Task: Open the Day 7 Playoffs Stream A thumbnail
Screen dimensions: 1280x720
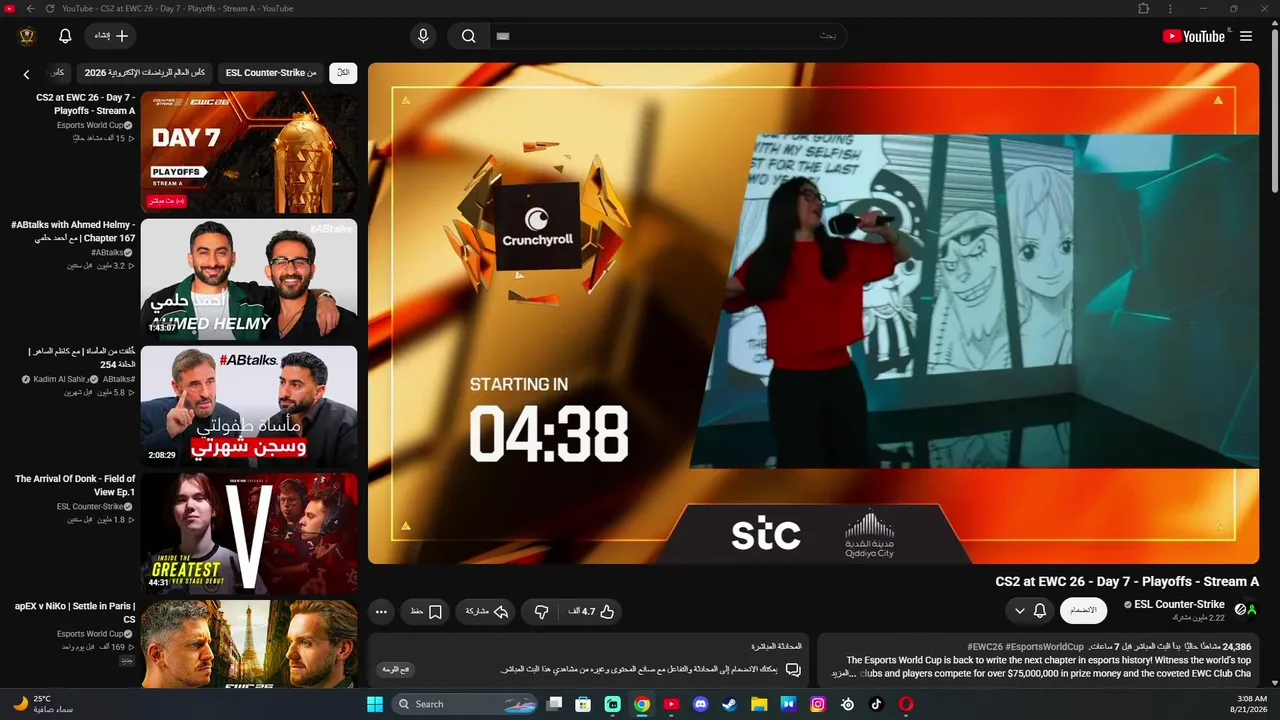Action: coord(249,152)
